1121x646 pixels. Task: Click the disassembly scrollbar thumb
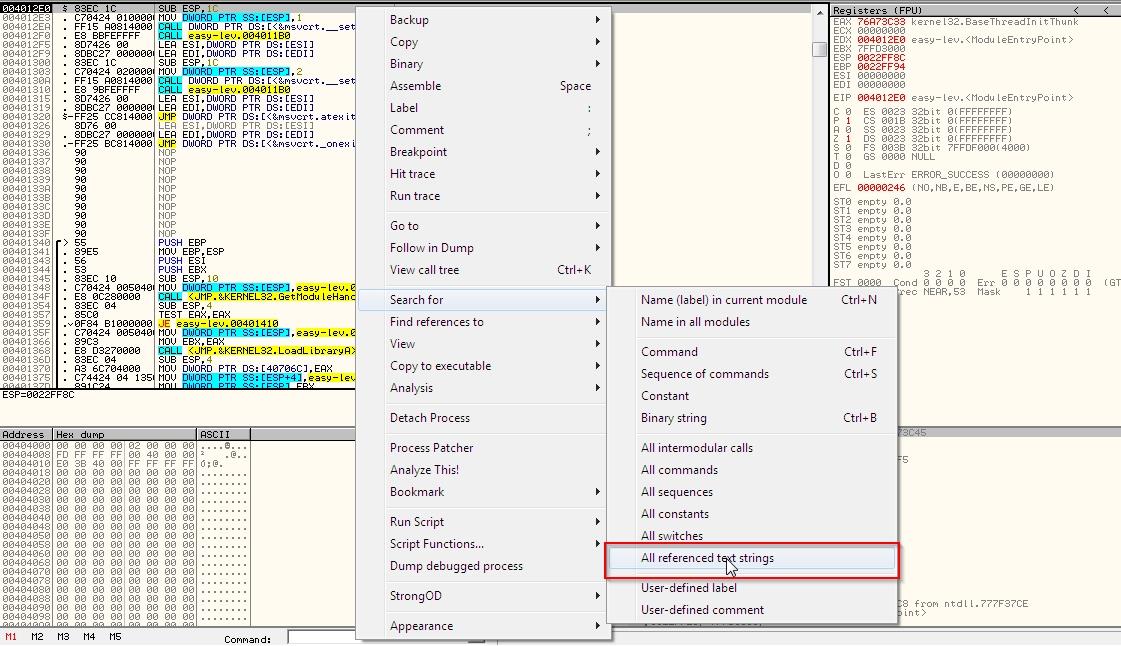(819, 49)
